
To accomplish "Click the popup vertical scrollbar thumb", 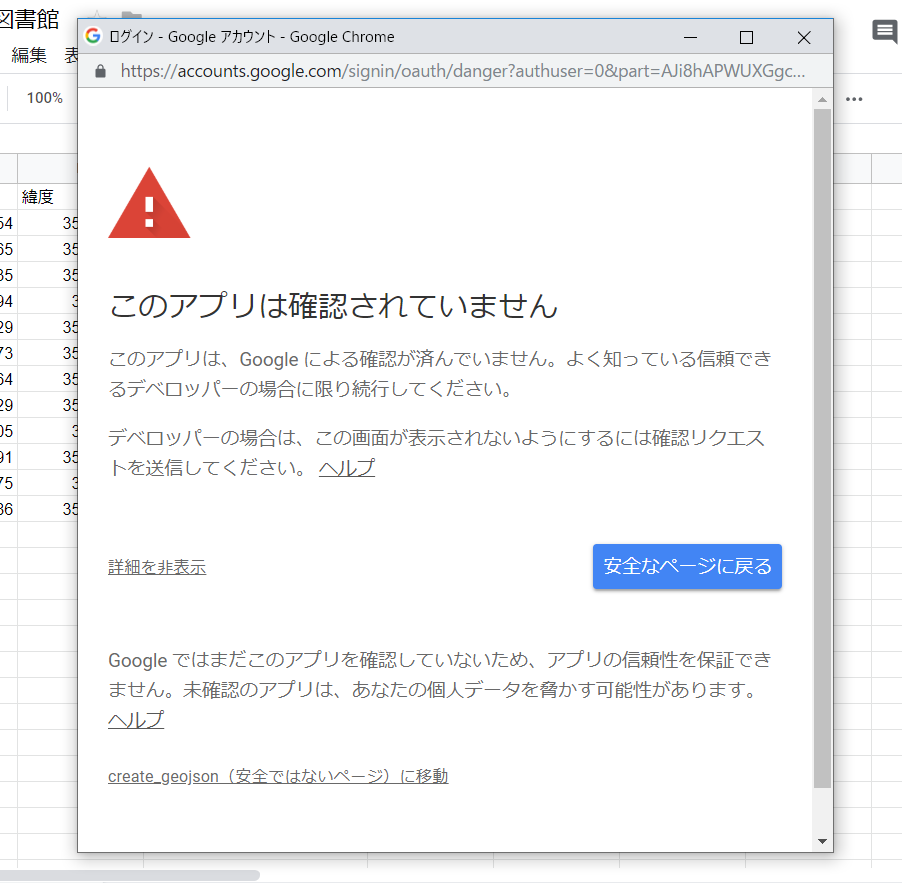I will (823, 448).
